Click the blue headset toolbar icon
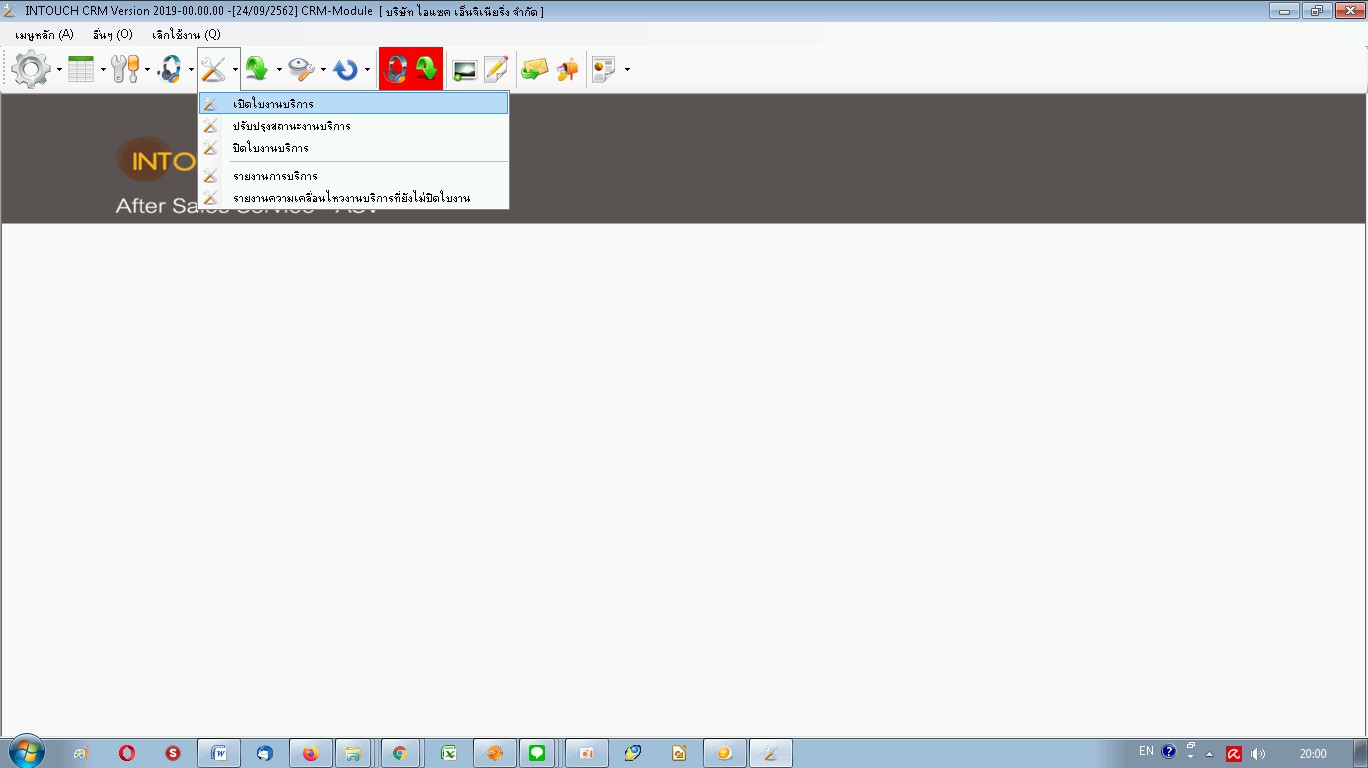Image resolution: width=1368 pixels, height=768 pixels. 170,69
